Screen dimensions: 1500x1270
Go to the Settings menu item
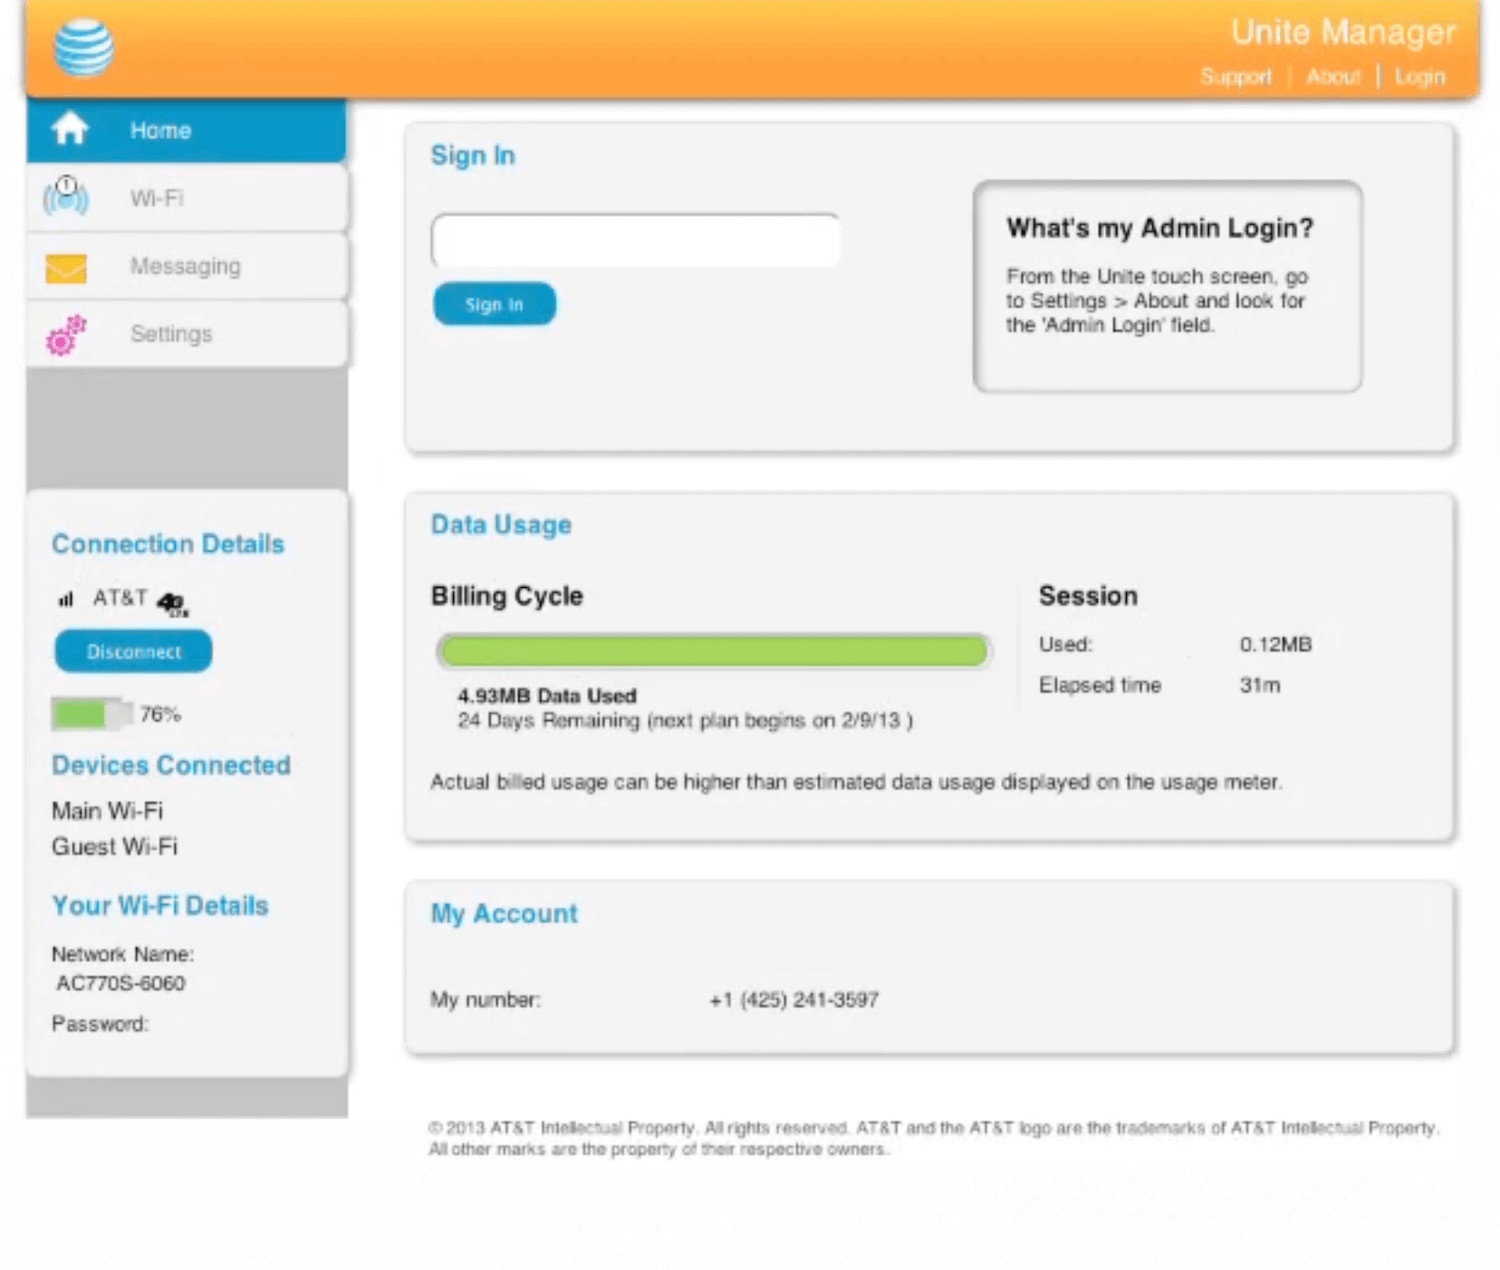171,334
